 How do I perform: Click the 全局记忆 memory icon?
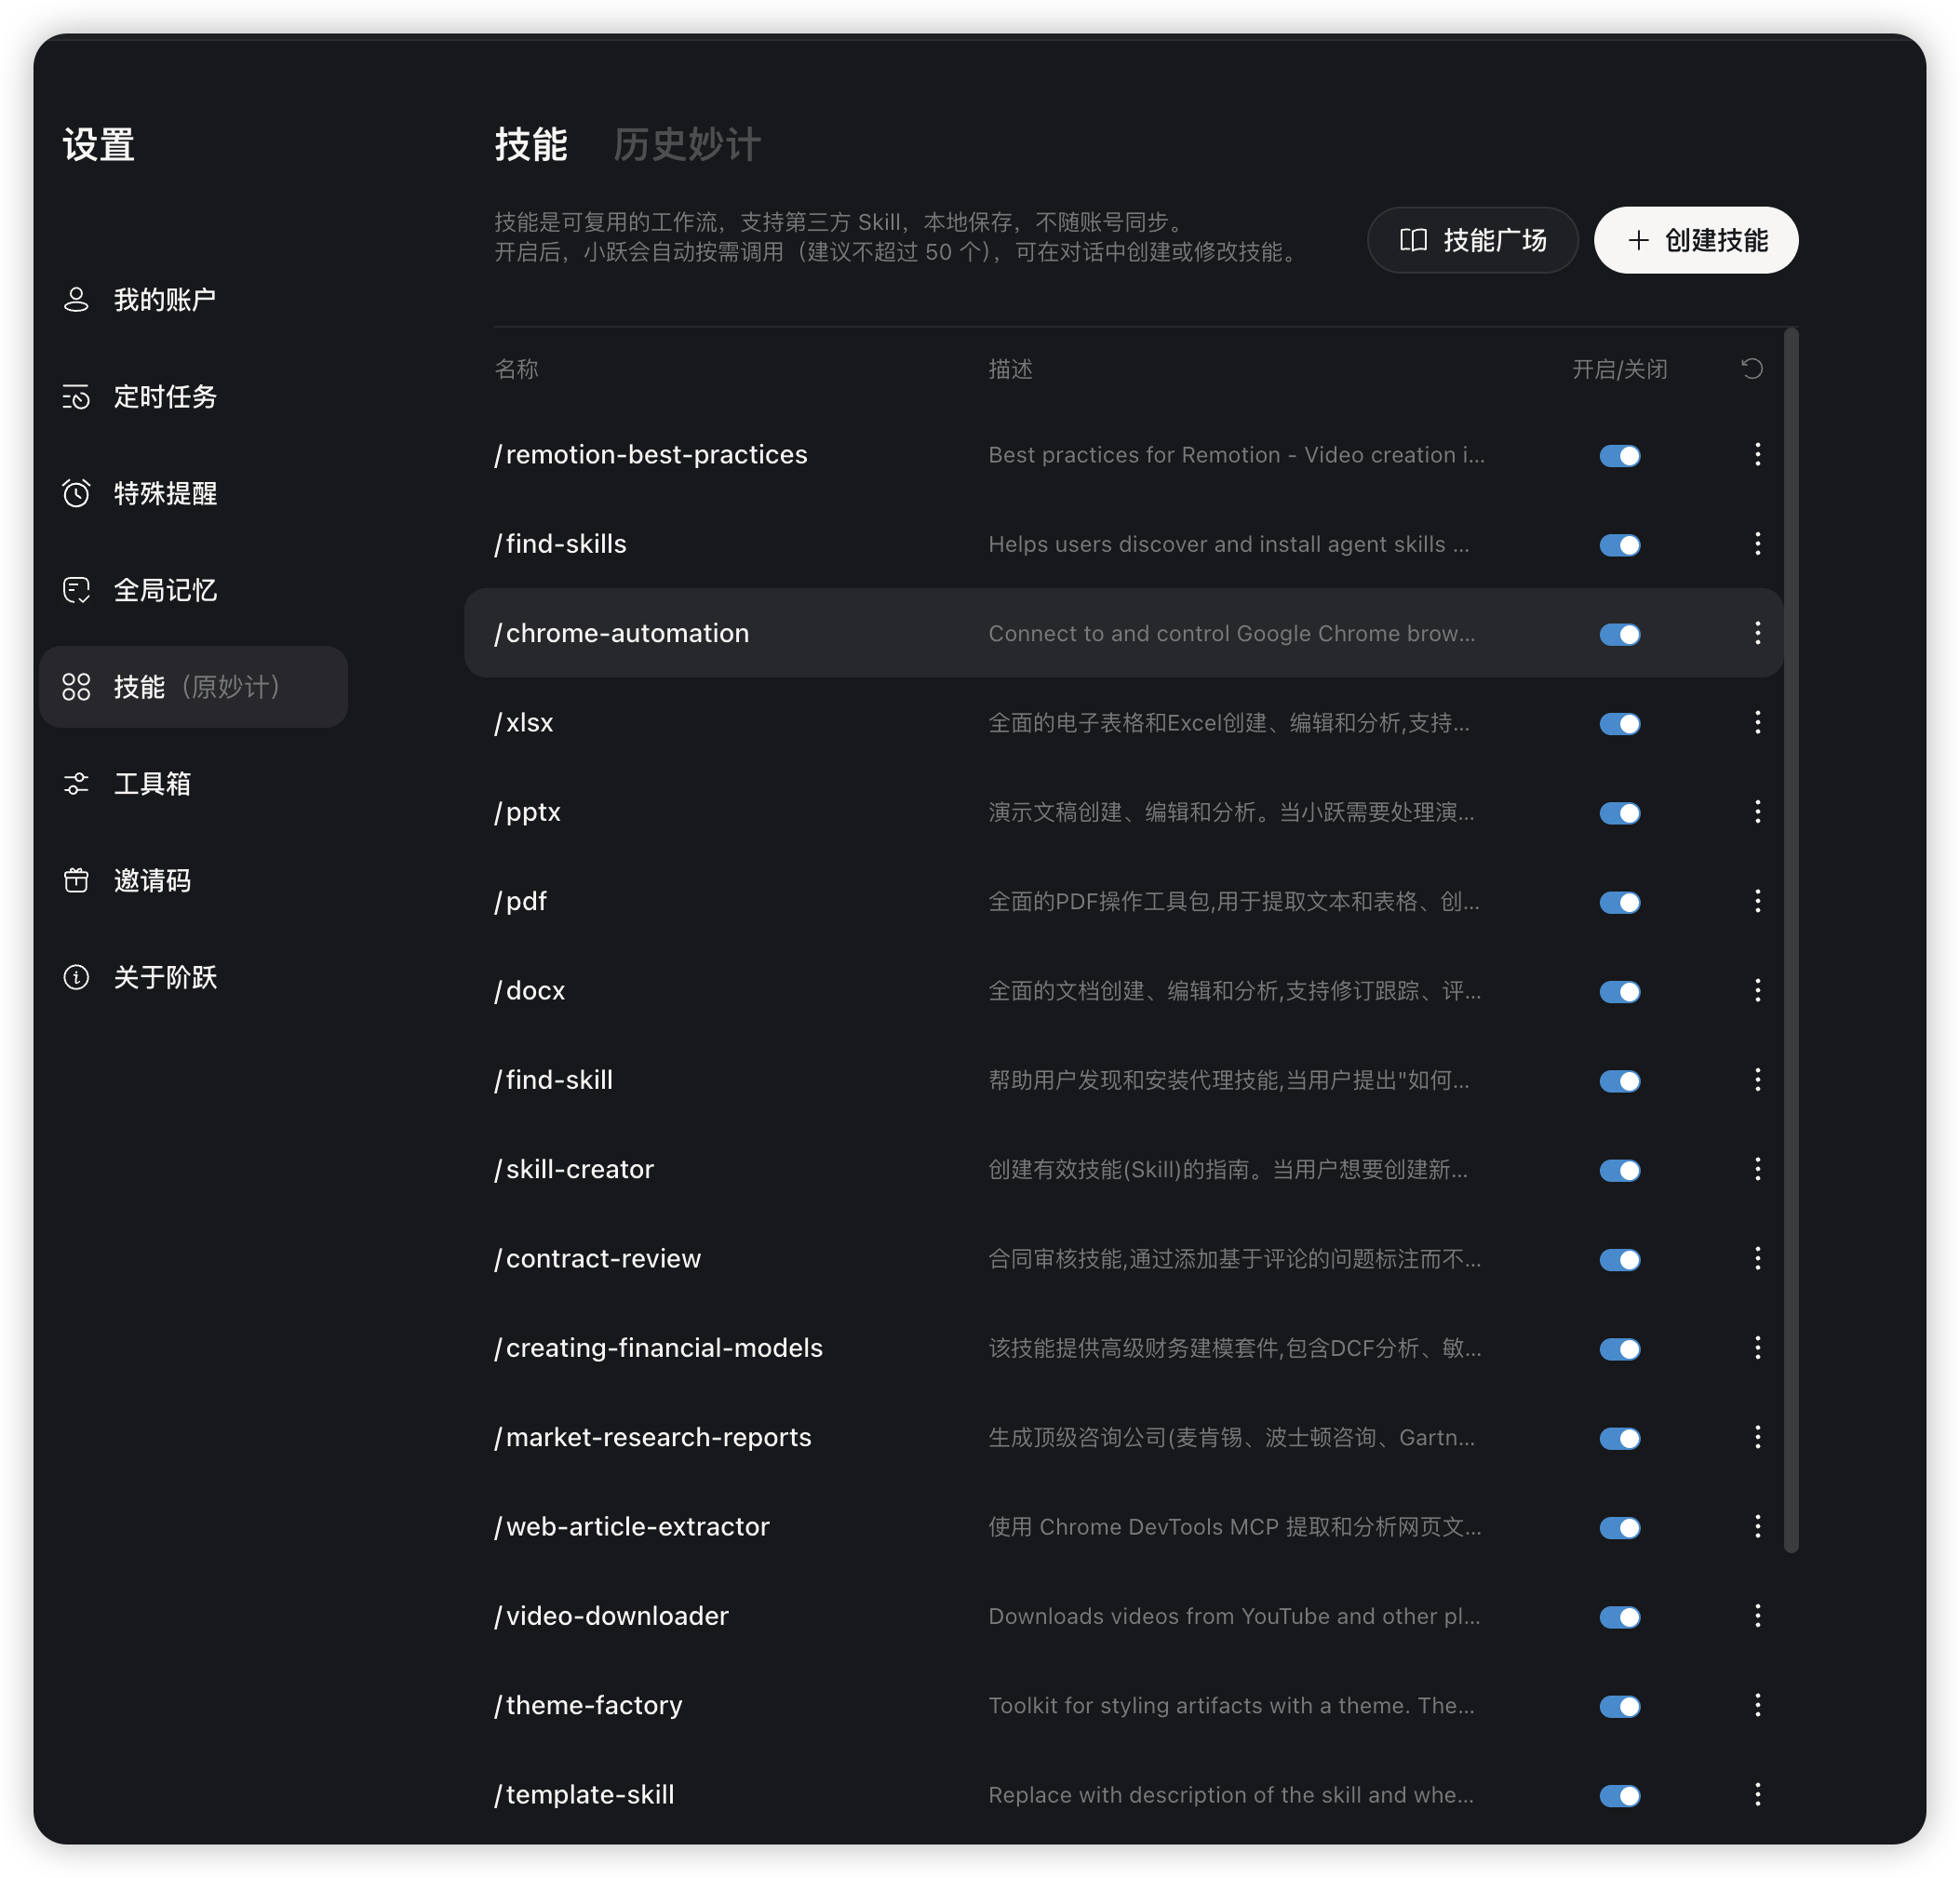(x=76, y=590)
